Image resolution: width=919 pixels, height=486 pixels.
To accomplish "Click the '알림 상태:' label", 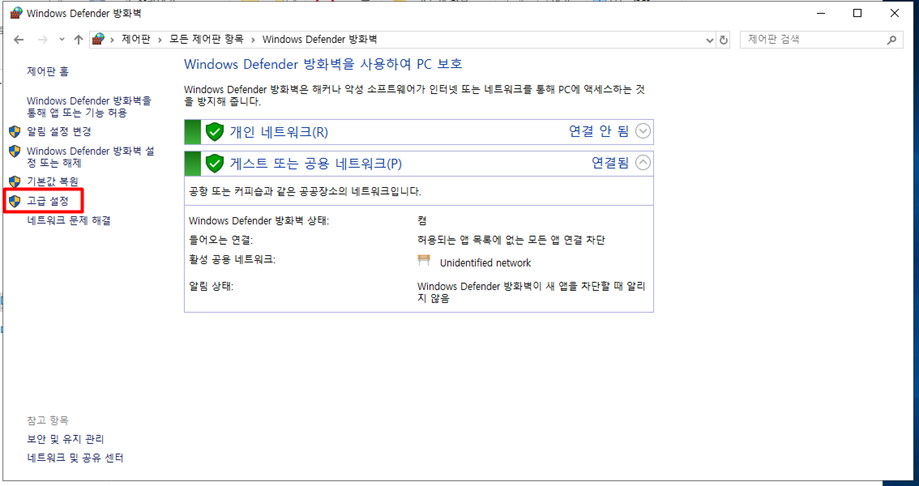I will (x=211, y=287).
